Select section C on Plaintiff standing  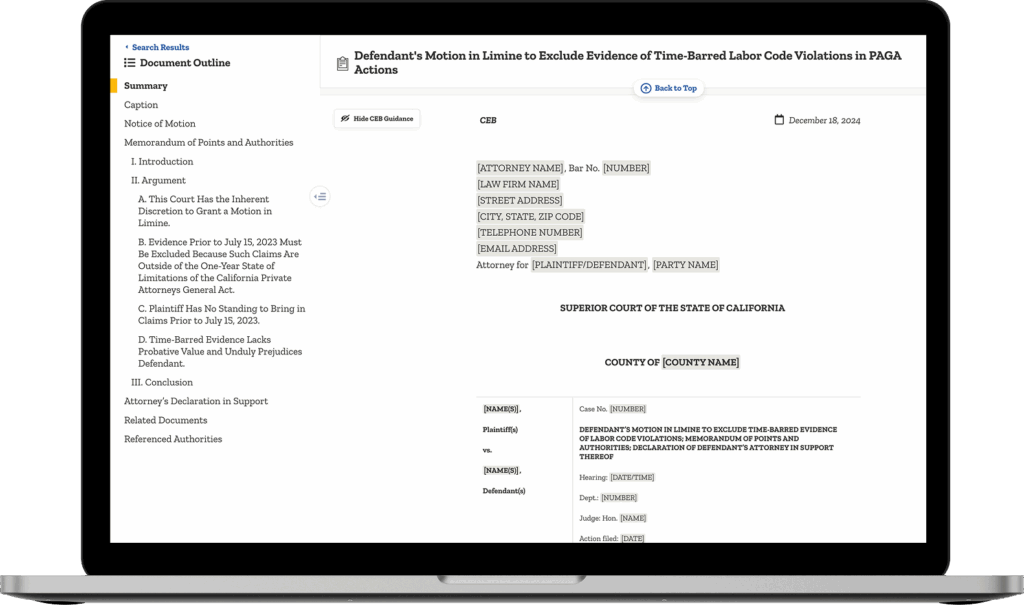221,315
